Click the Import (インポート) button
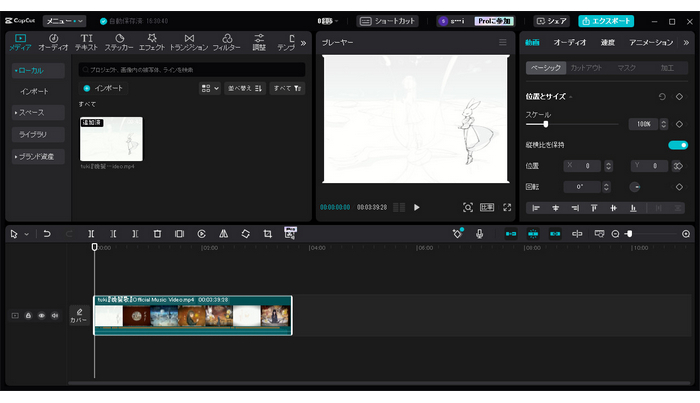700x403 pixels. pyautogui.click(x=104, y=88)
